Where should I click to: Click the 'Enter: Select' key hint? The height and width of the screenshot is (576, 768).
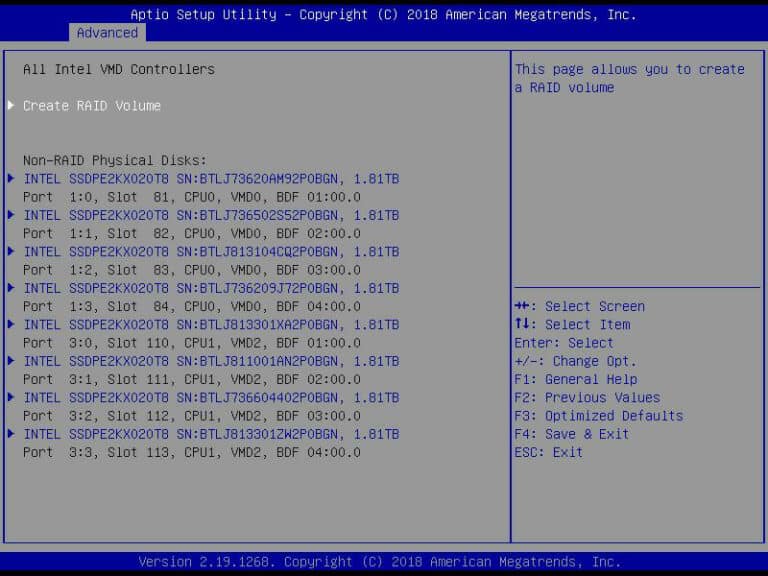(564, 343)
